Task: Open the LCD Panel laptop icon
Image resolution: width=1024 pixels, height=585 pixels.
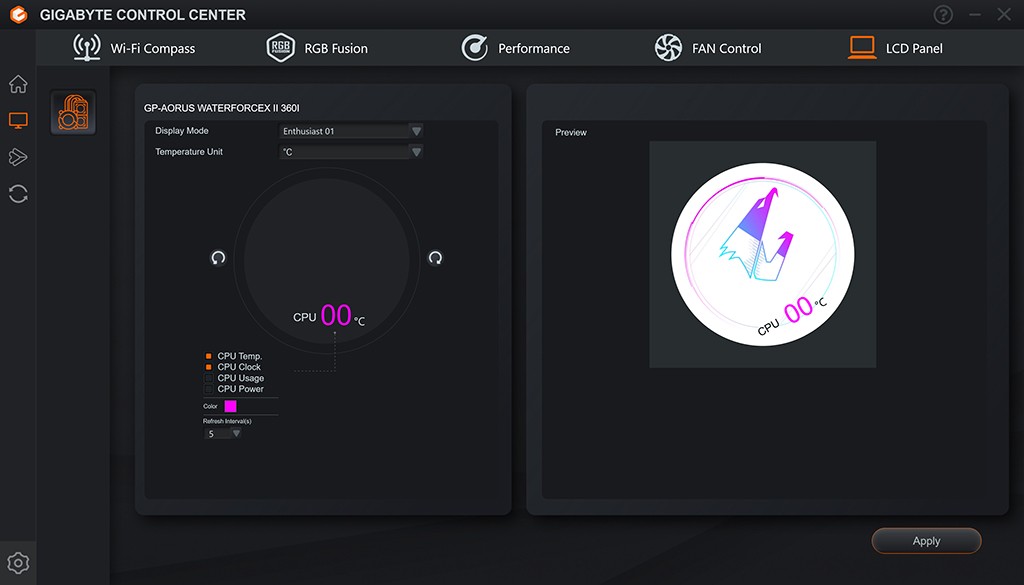Action: click(862, 48)
